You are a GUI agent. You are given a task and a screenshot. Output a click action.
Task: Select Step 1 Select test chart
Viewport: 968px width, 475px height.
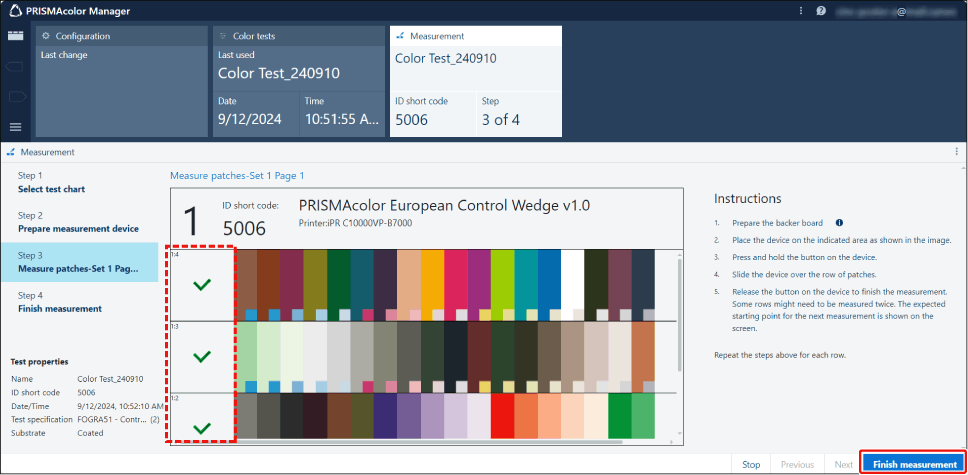[x=80, y=182]
